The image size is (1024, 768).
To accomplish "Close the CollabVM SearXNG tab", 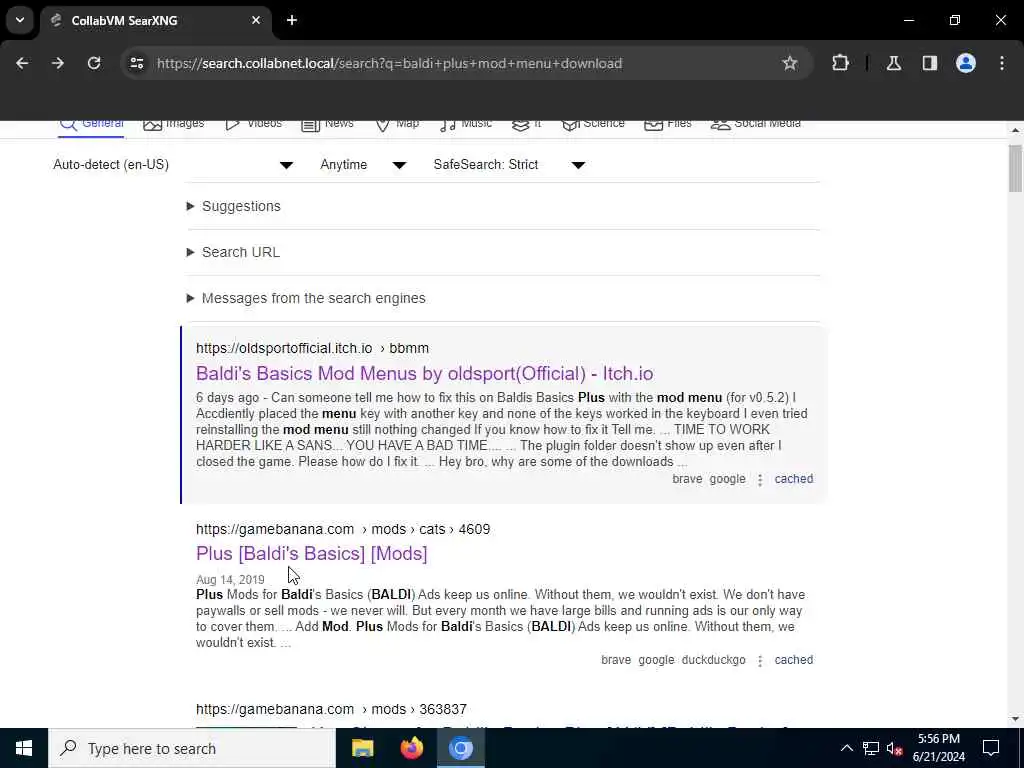I will 256,20.
